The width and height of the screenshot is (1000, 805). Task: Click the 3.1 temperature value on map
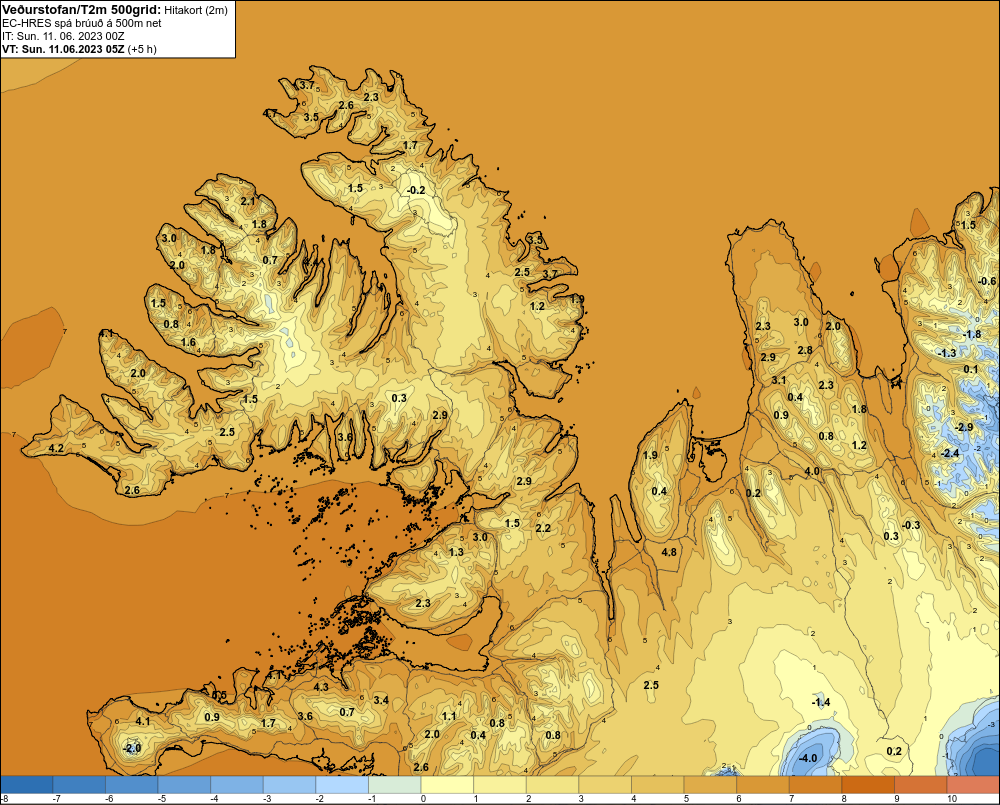coord(779,380)
